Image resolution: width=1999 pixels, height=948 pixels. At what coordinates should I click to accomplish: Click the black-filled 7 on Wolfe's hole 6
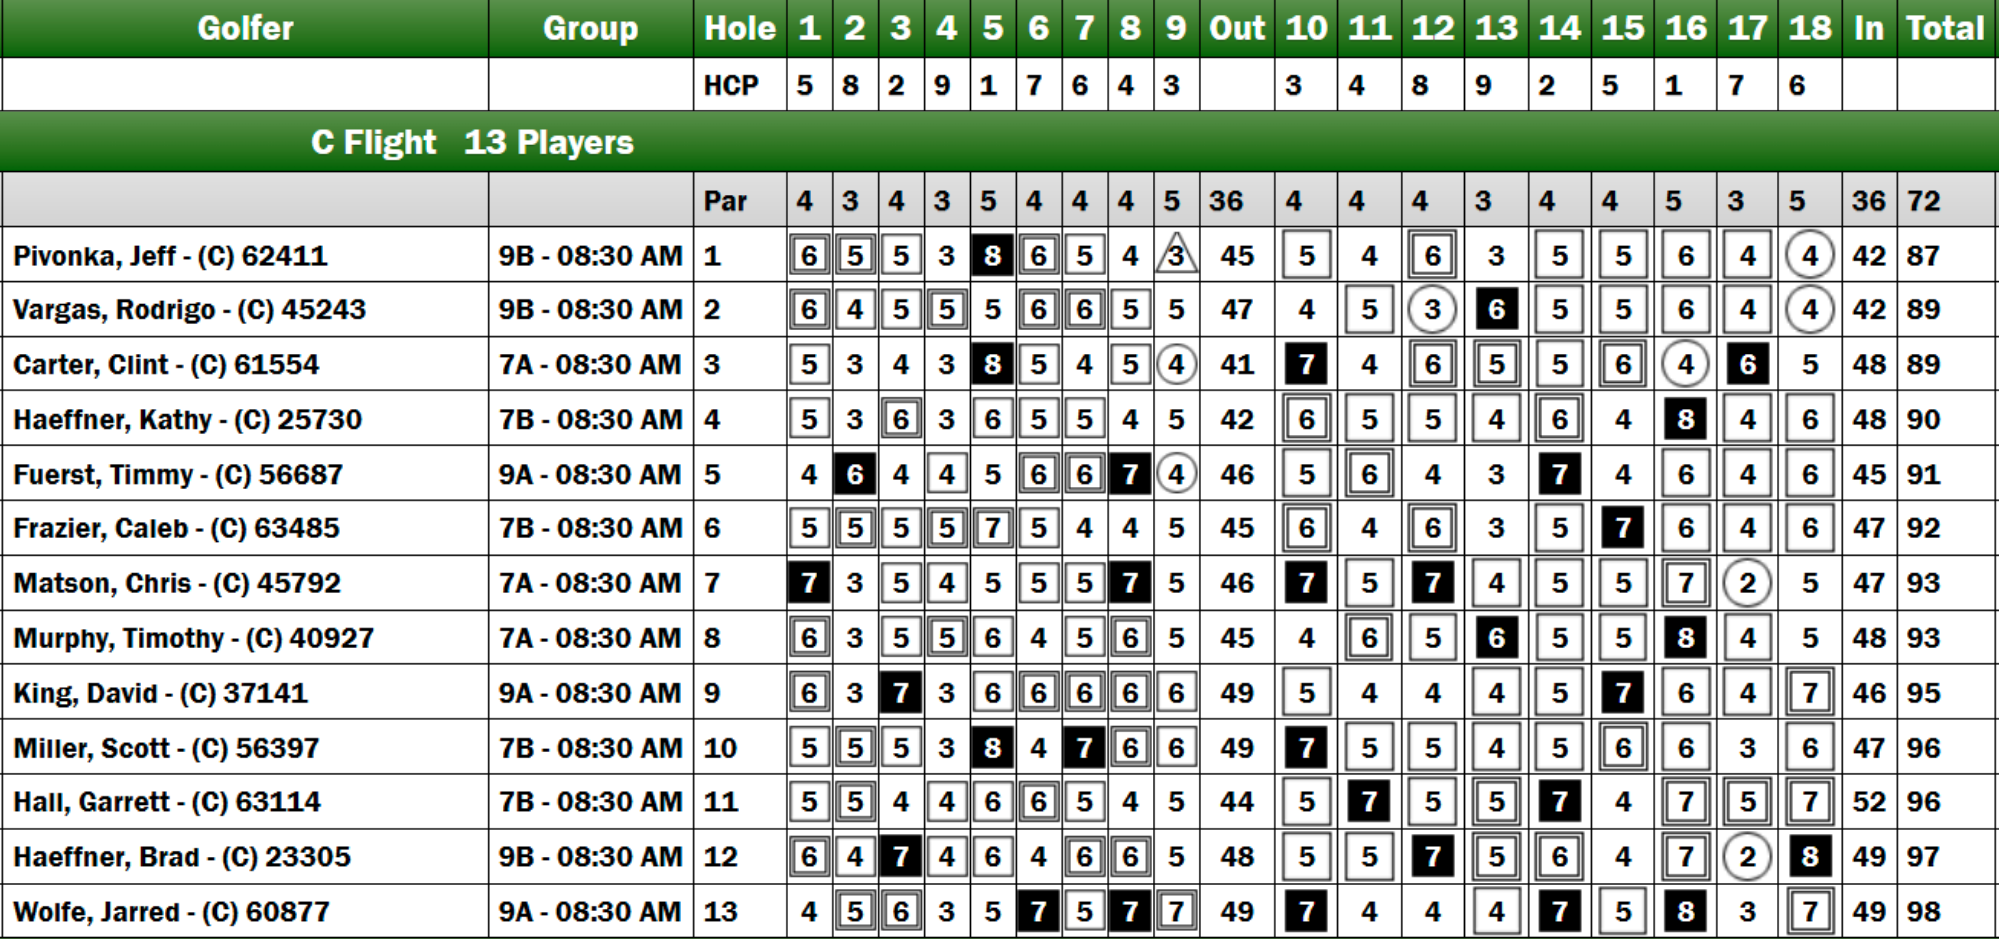(x=1038, y=912)
